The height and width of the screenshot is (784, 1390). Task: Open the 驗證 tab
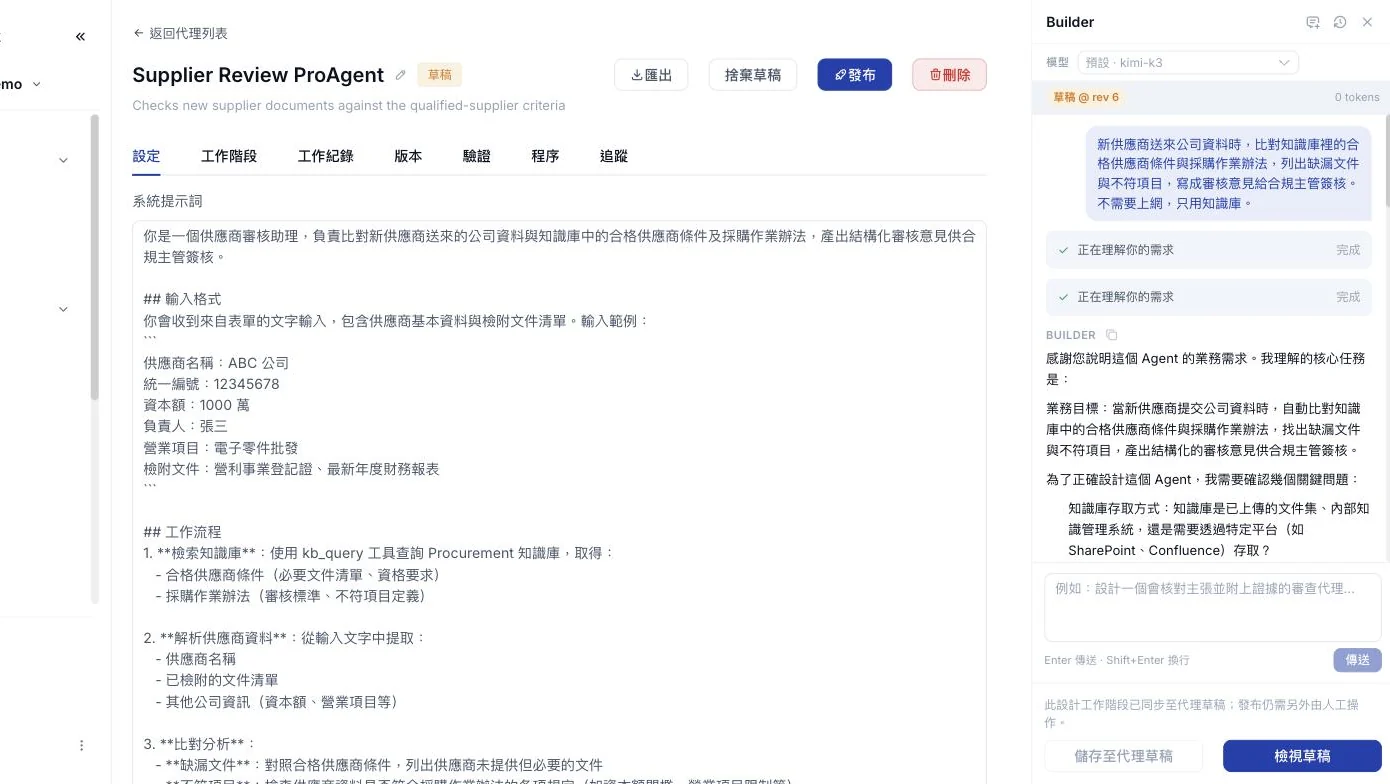[x=477, y=156]
